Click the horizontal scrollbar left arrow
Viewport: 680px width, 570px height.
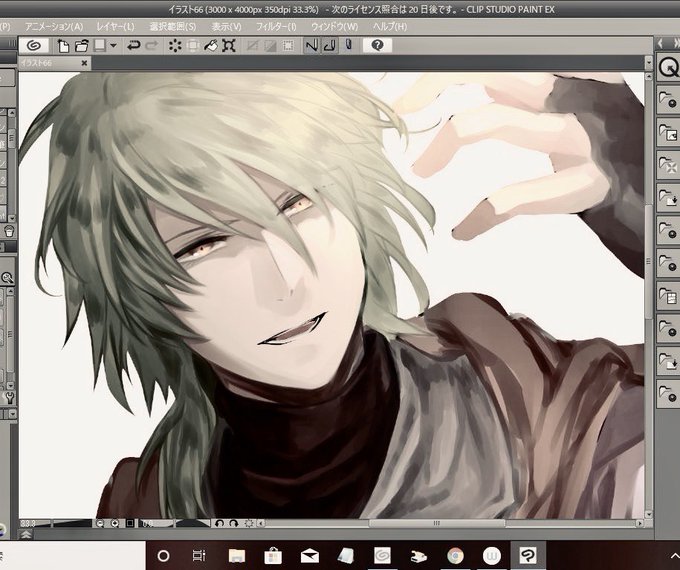(261, 524)
